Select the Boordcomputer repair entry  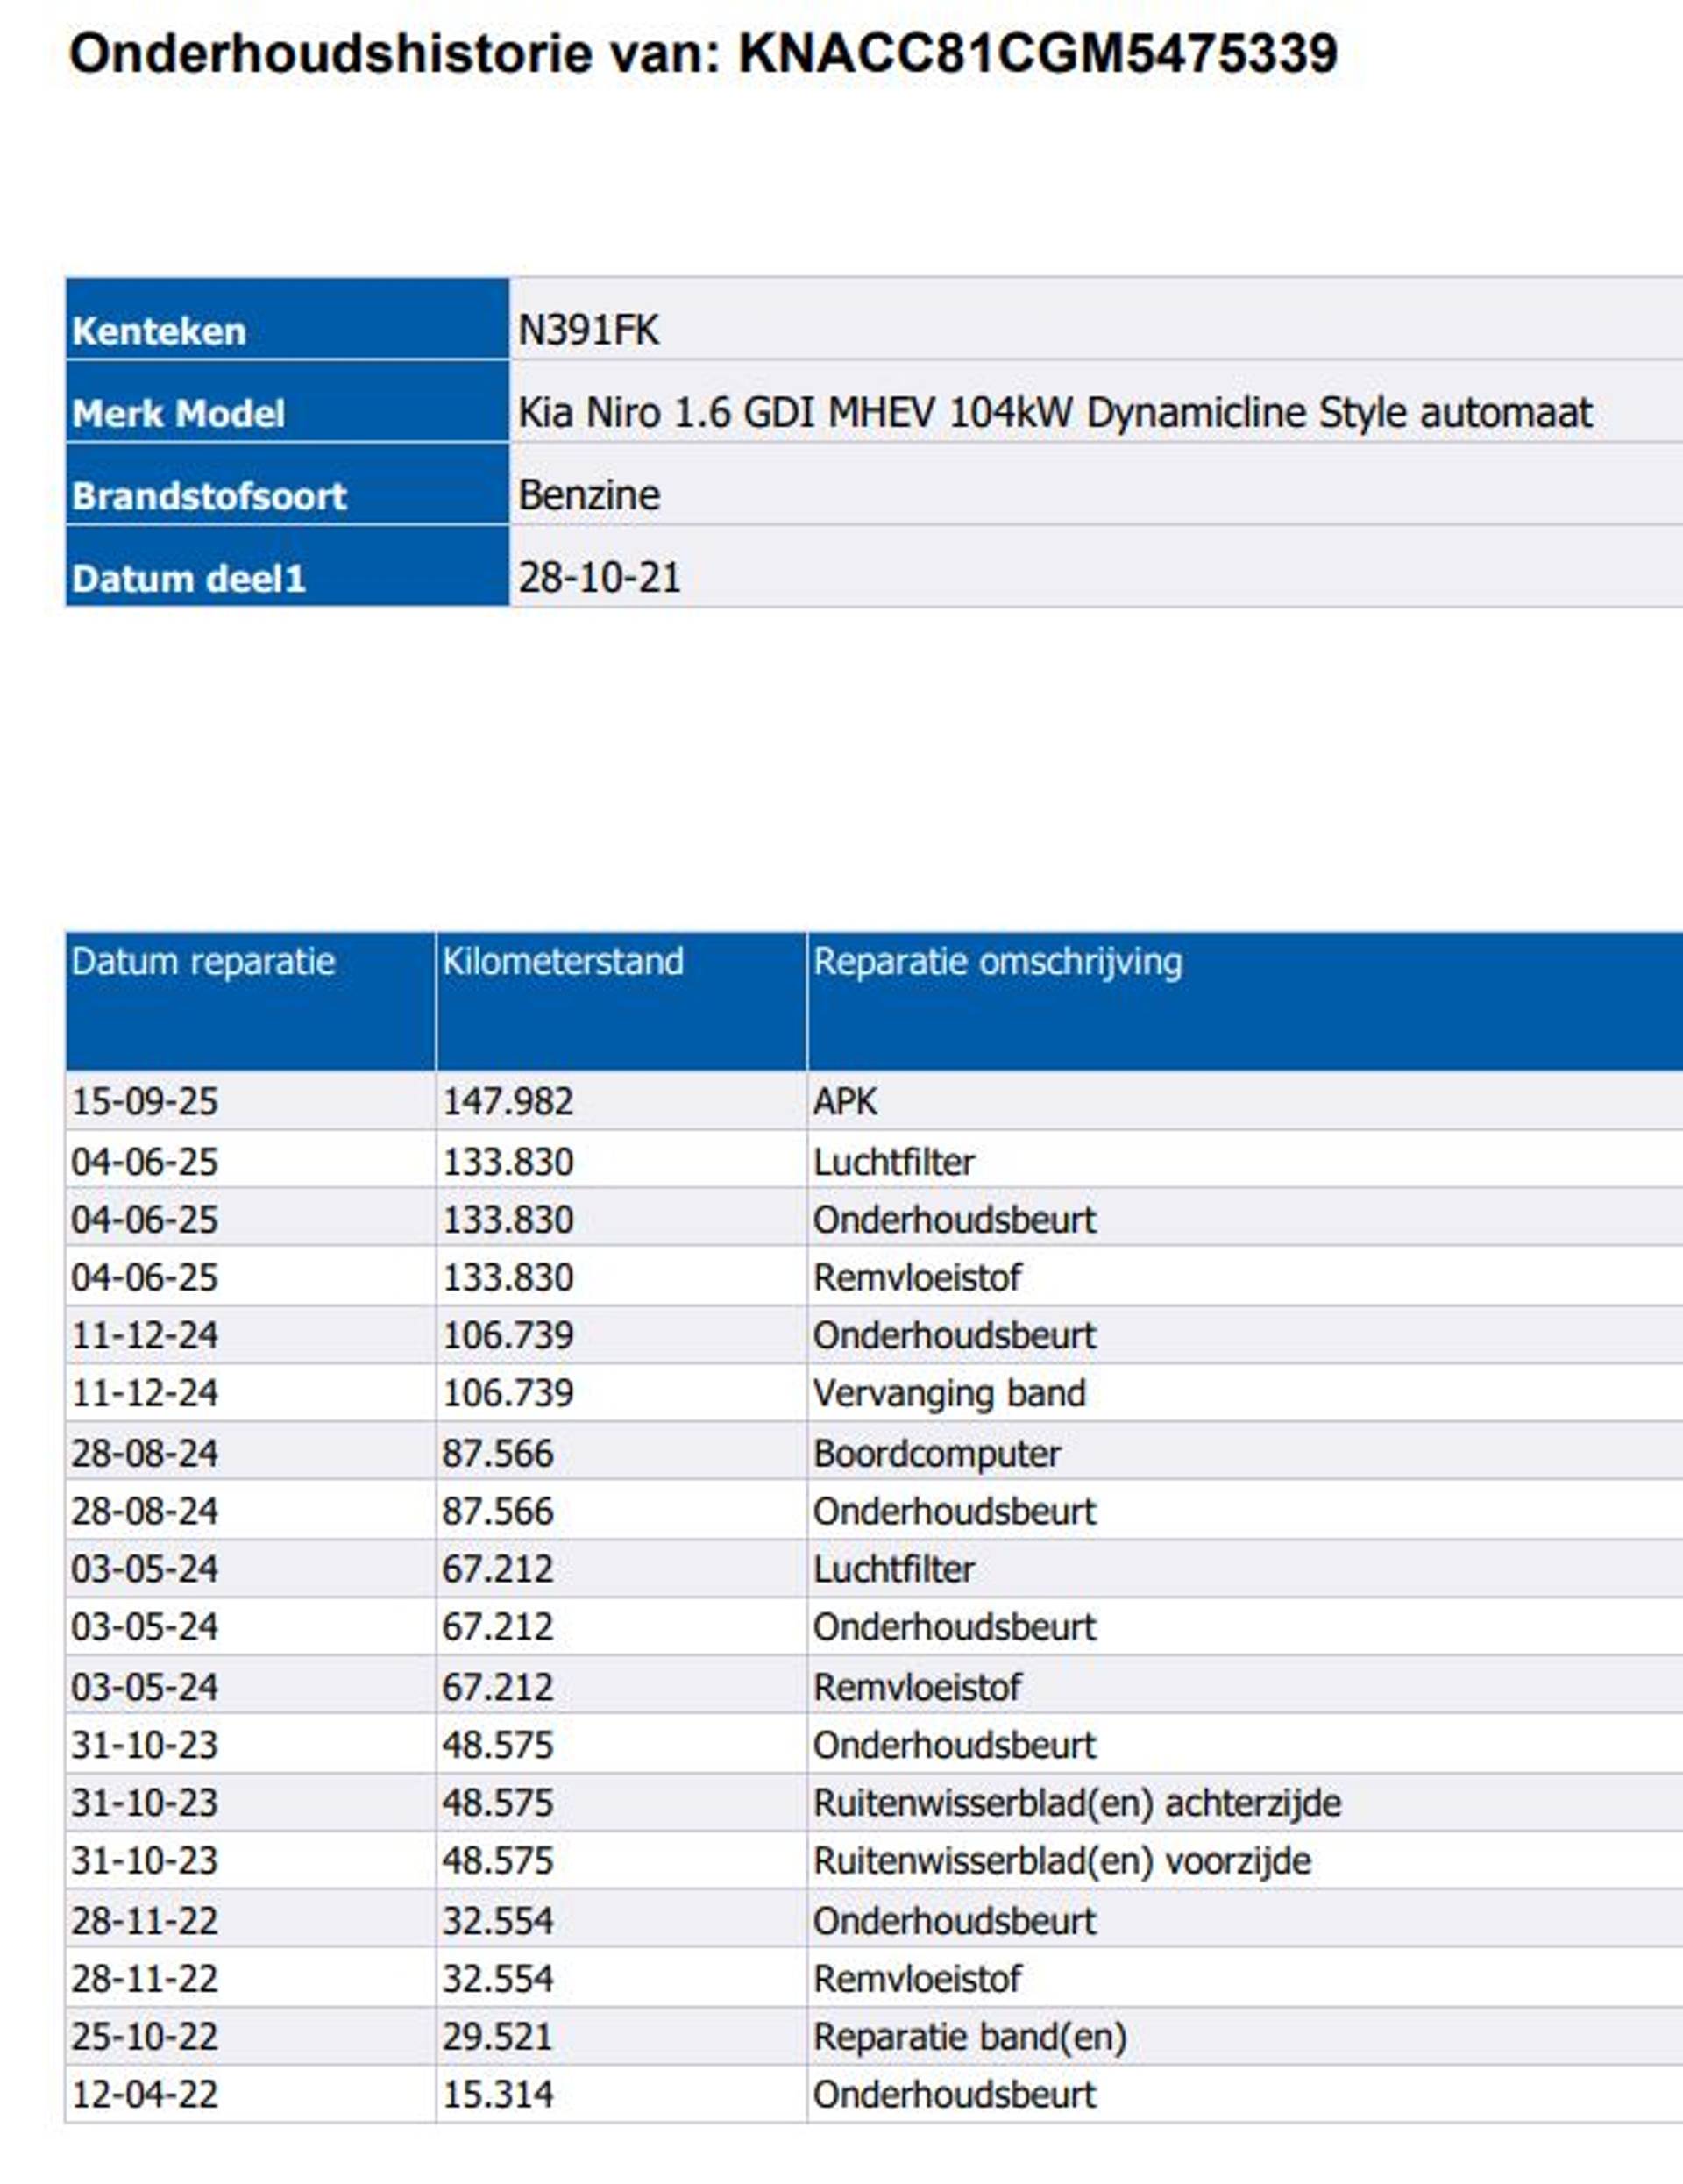point(936,1453)
